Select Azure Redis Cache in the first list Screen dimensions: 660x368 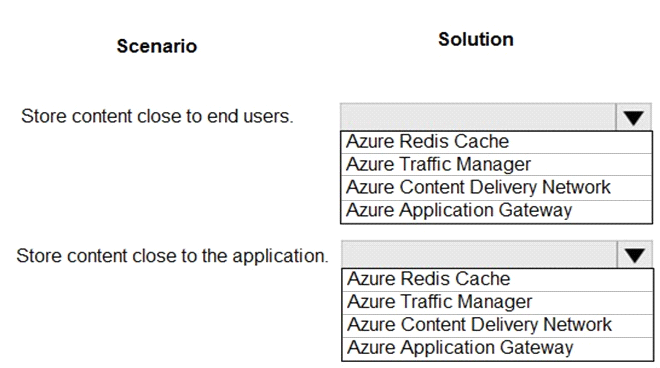click(x=496, y=142)
